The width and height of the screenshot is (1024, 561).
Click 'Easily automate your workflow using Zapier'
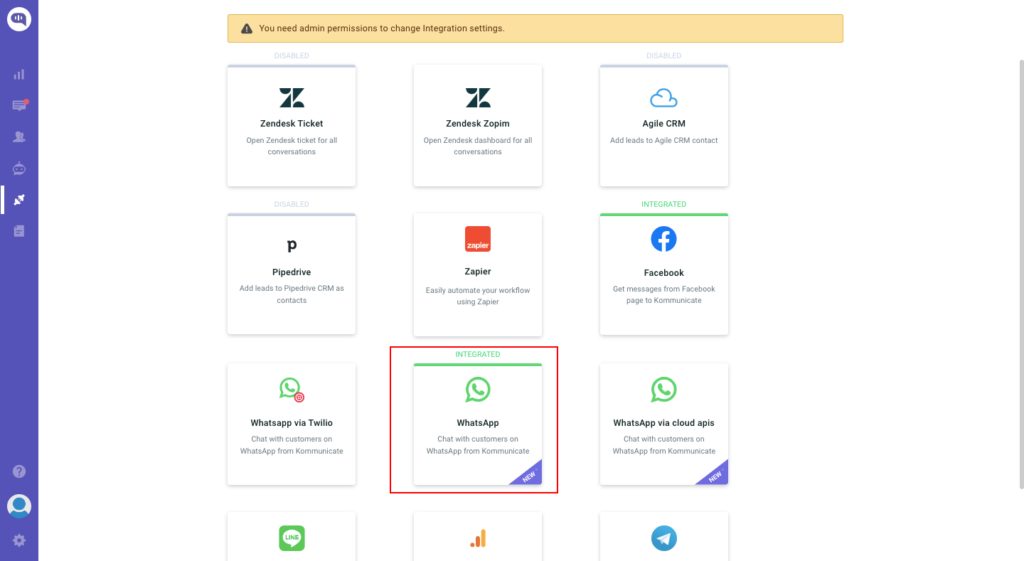point(477,296)
